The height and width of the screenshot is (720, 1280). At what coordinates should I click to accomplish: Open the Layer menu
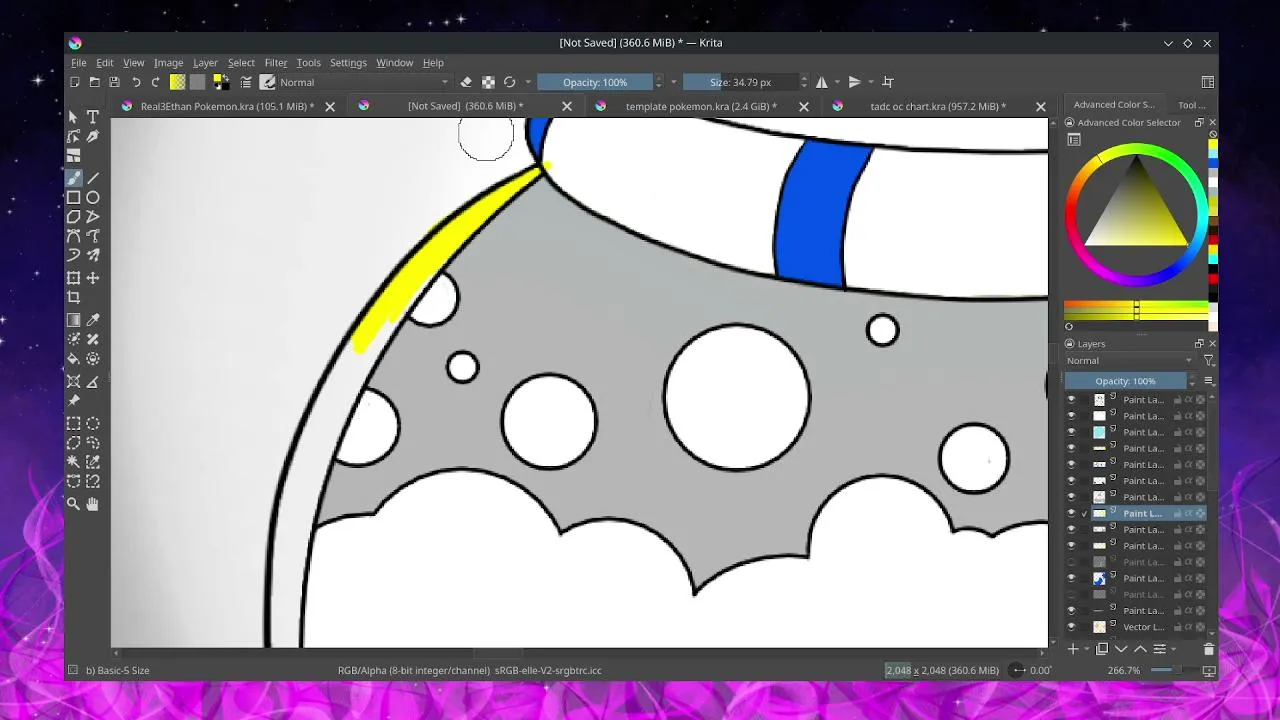(x=205, y=62)
